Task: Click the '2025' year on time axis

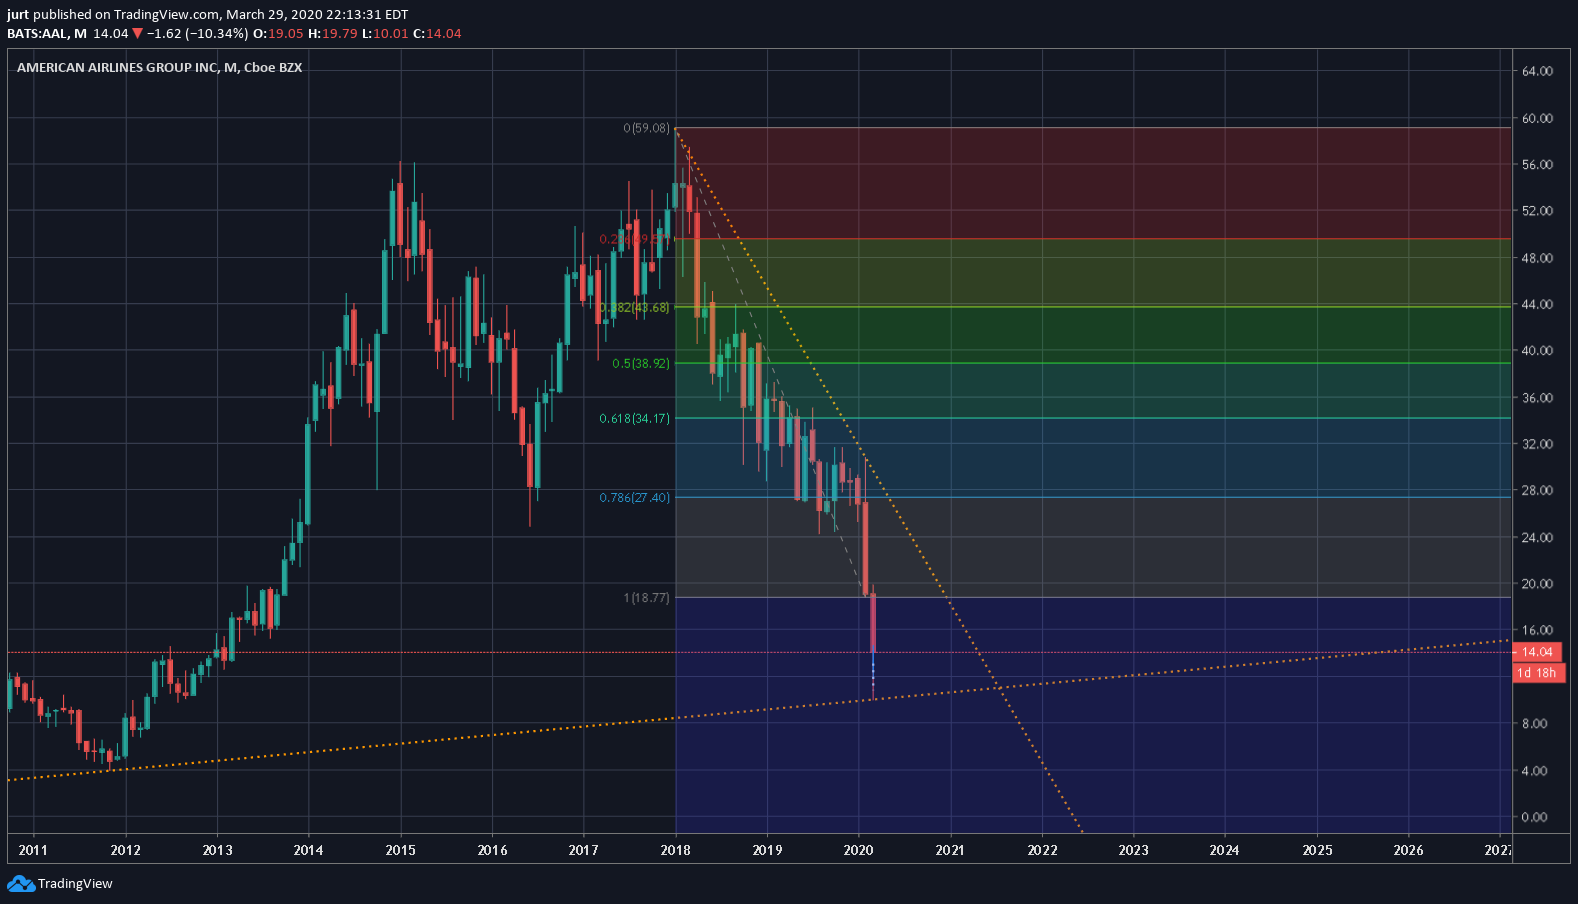Action: point(1317,850)
